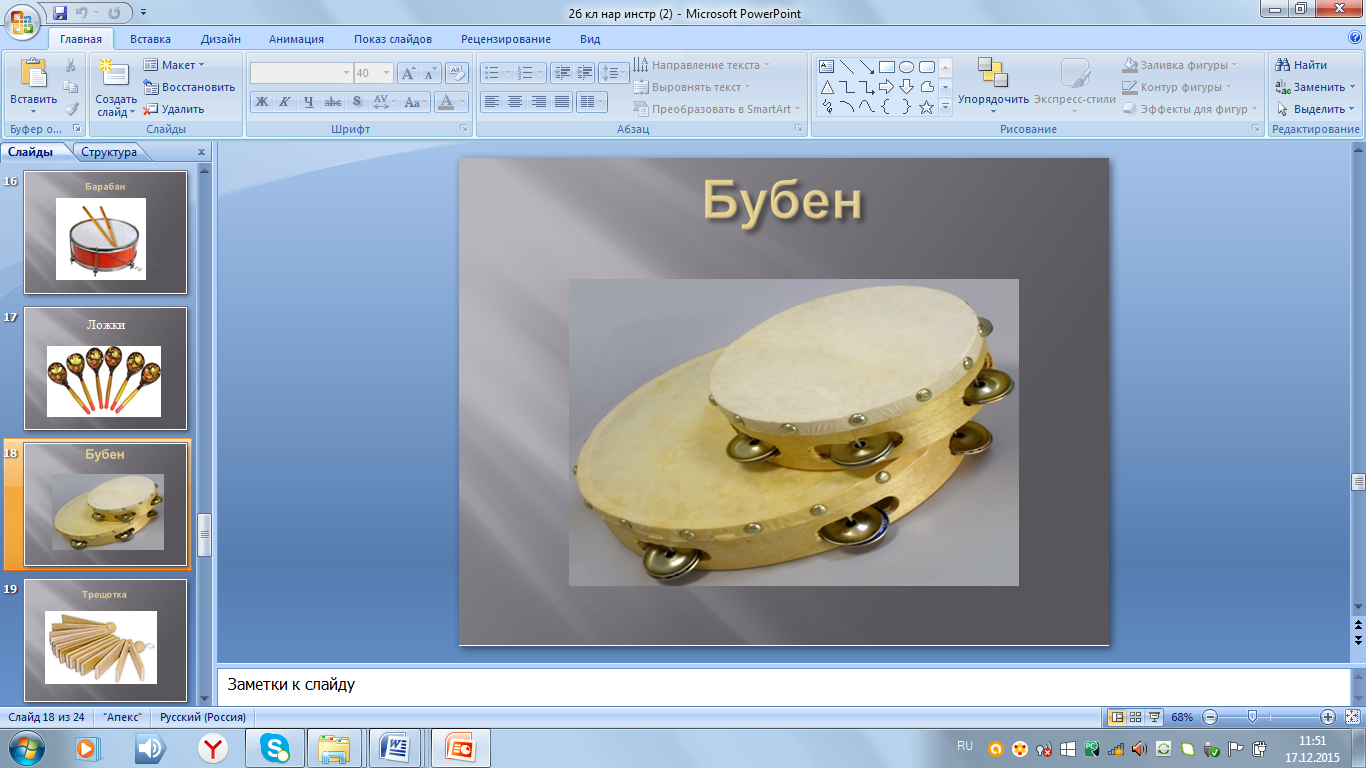The width and height of the screenshot is (1366, 768).
Task: Click zoom slider handle
Action: pos(1251,717)
